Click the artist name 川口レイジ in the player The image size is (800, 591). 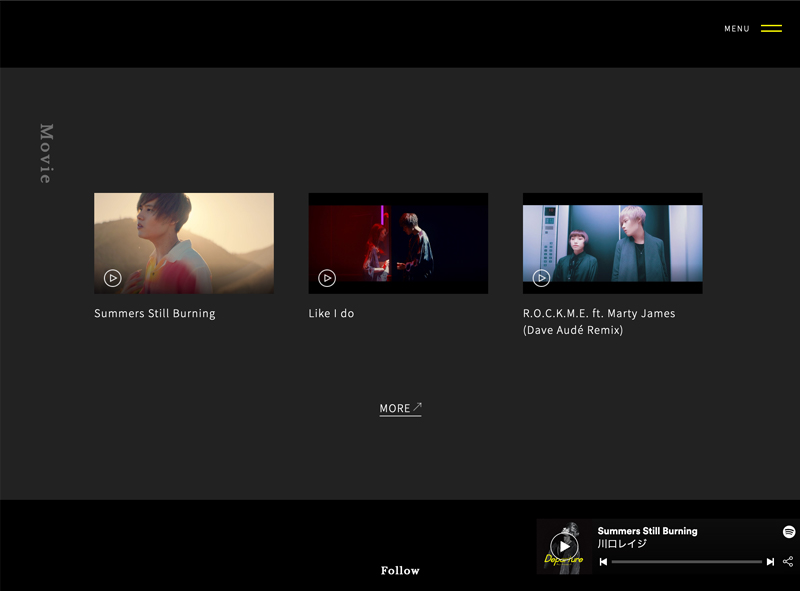tap(622, 544)
